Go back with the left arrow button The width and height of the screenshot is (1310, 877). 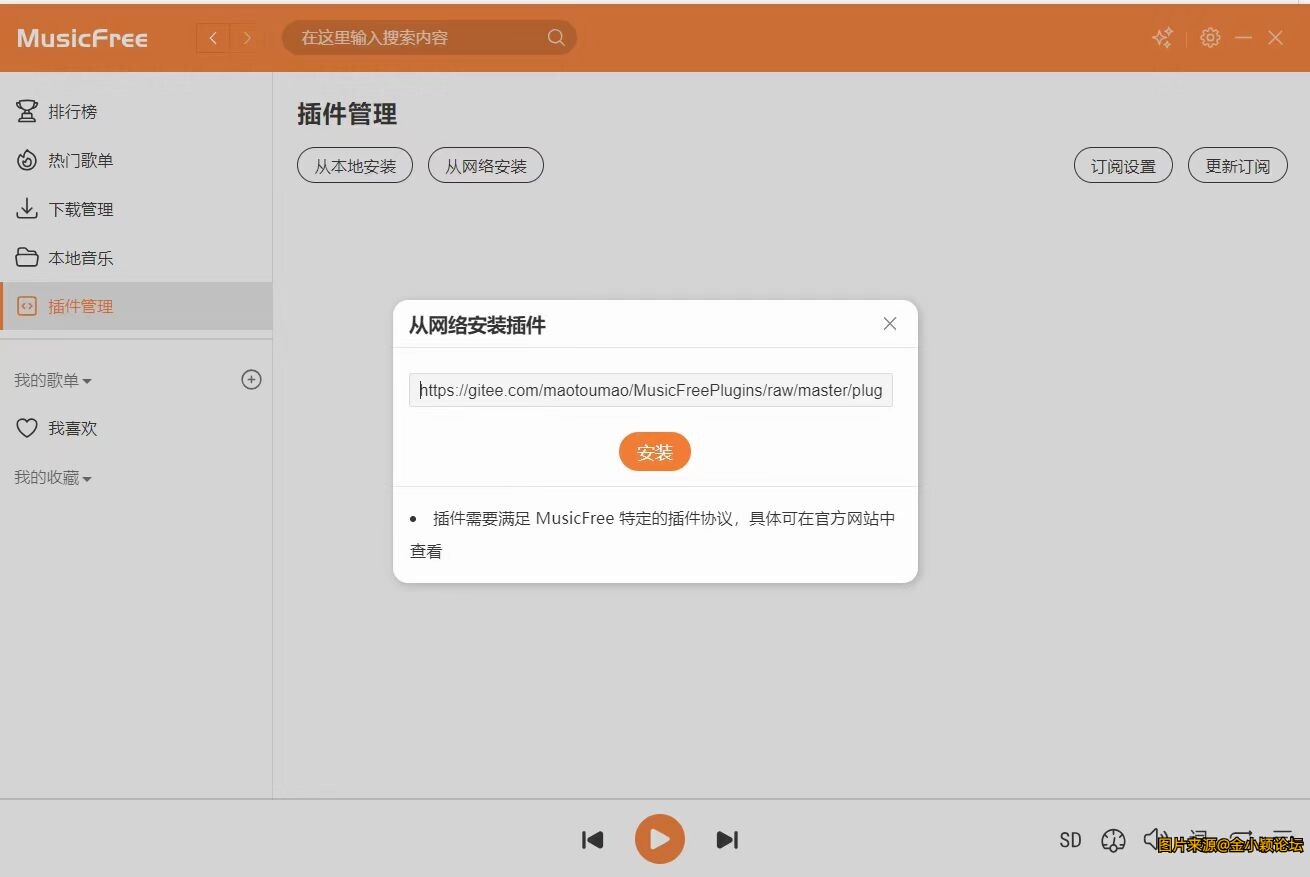[x=213, y=38]
